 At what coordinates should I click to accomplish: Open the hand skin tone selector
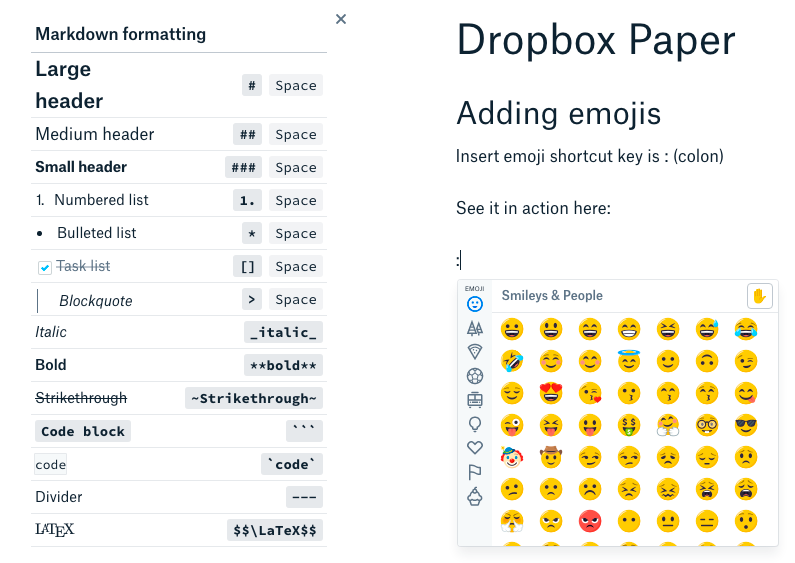tap(760, 296)
